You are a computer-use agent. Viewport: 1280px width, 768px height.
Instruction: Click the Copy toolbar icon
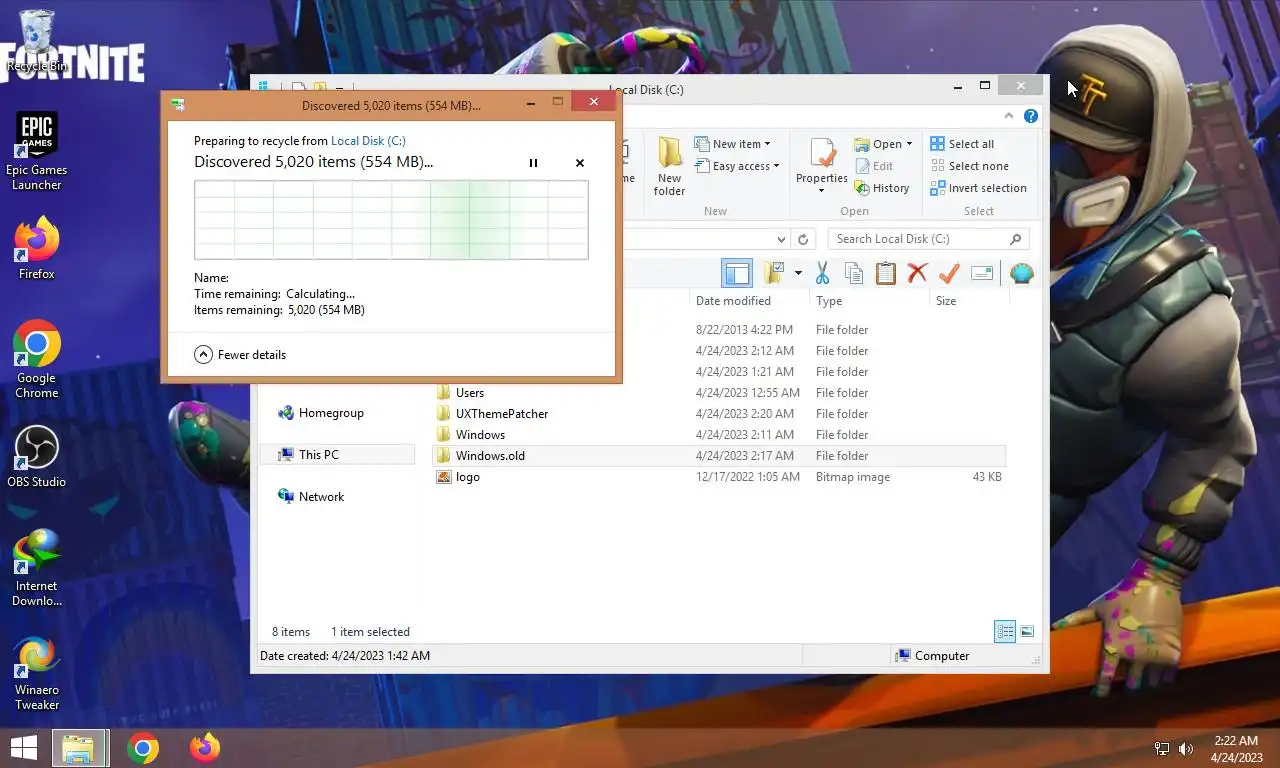click(854, 273)
